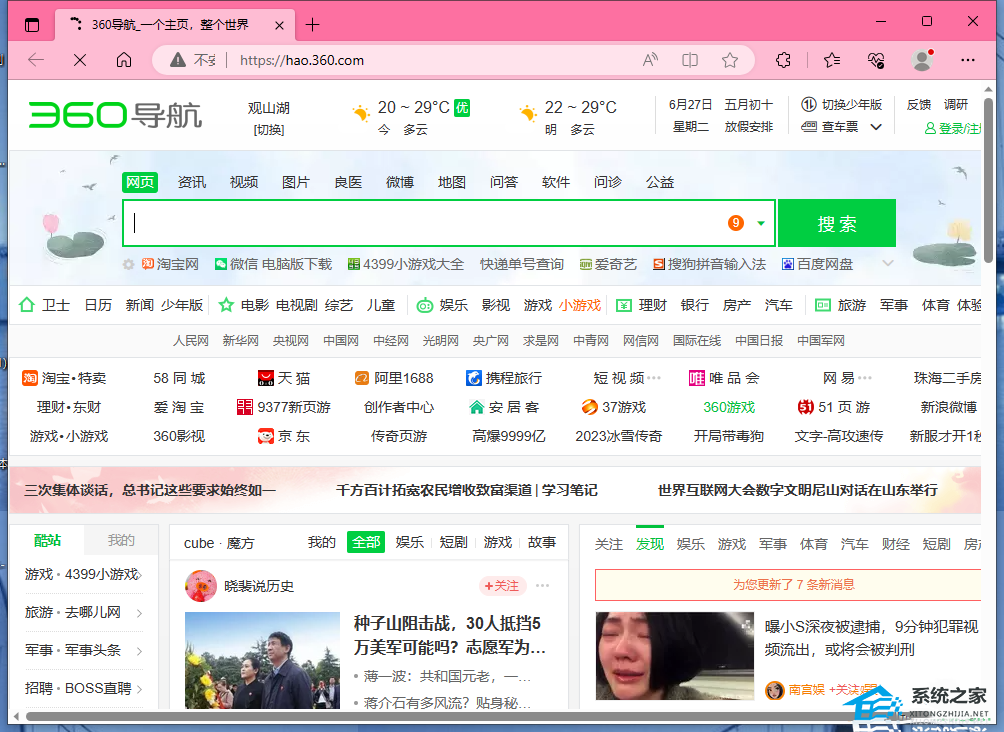Expand 招聘·BOSS直聘 sidebar chevron

[140, 689]
